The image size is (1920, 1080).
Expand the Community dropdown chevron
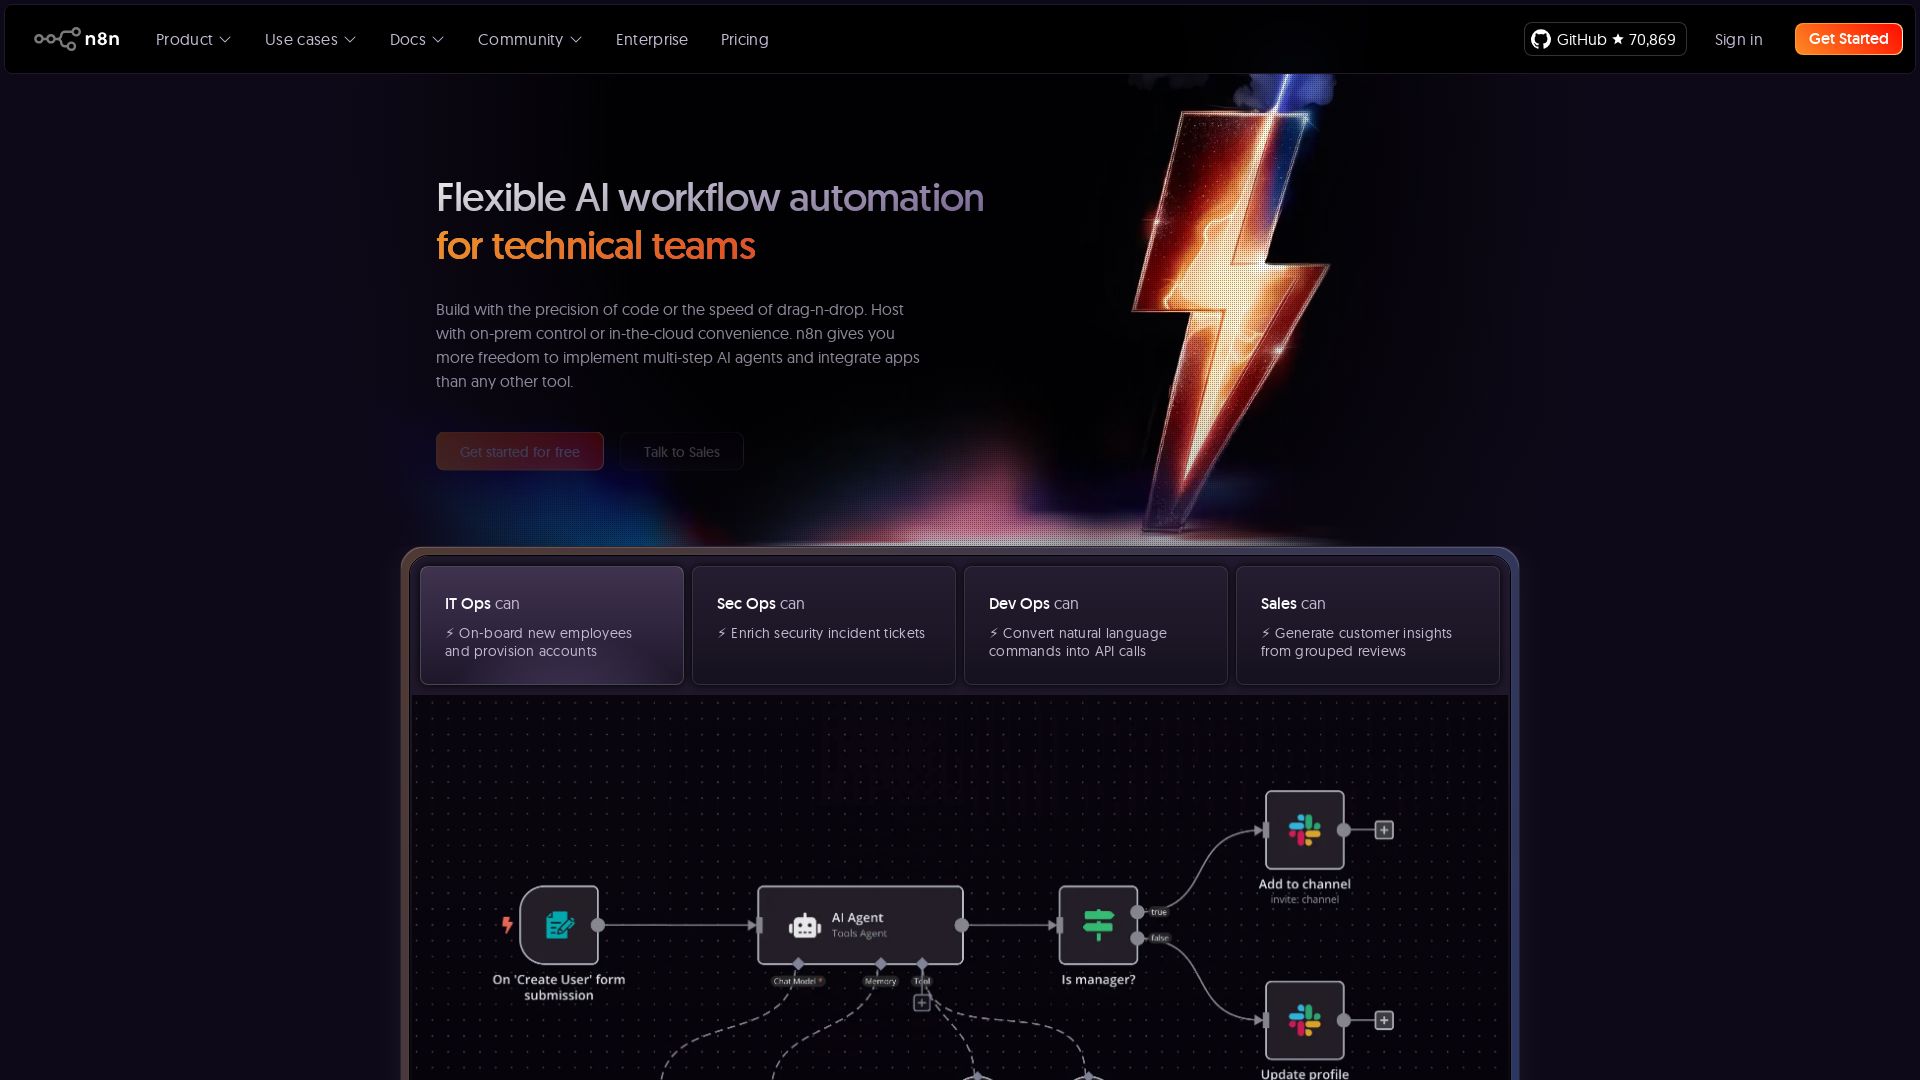[576, 40]
